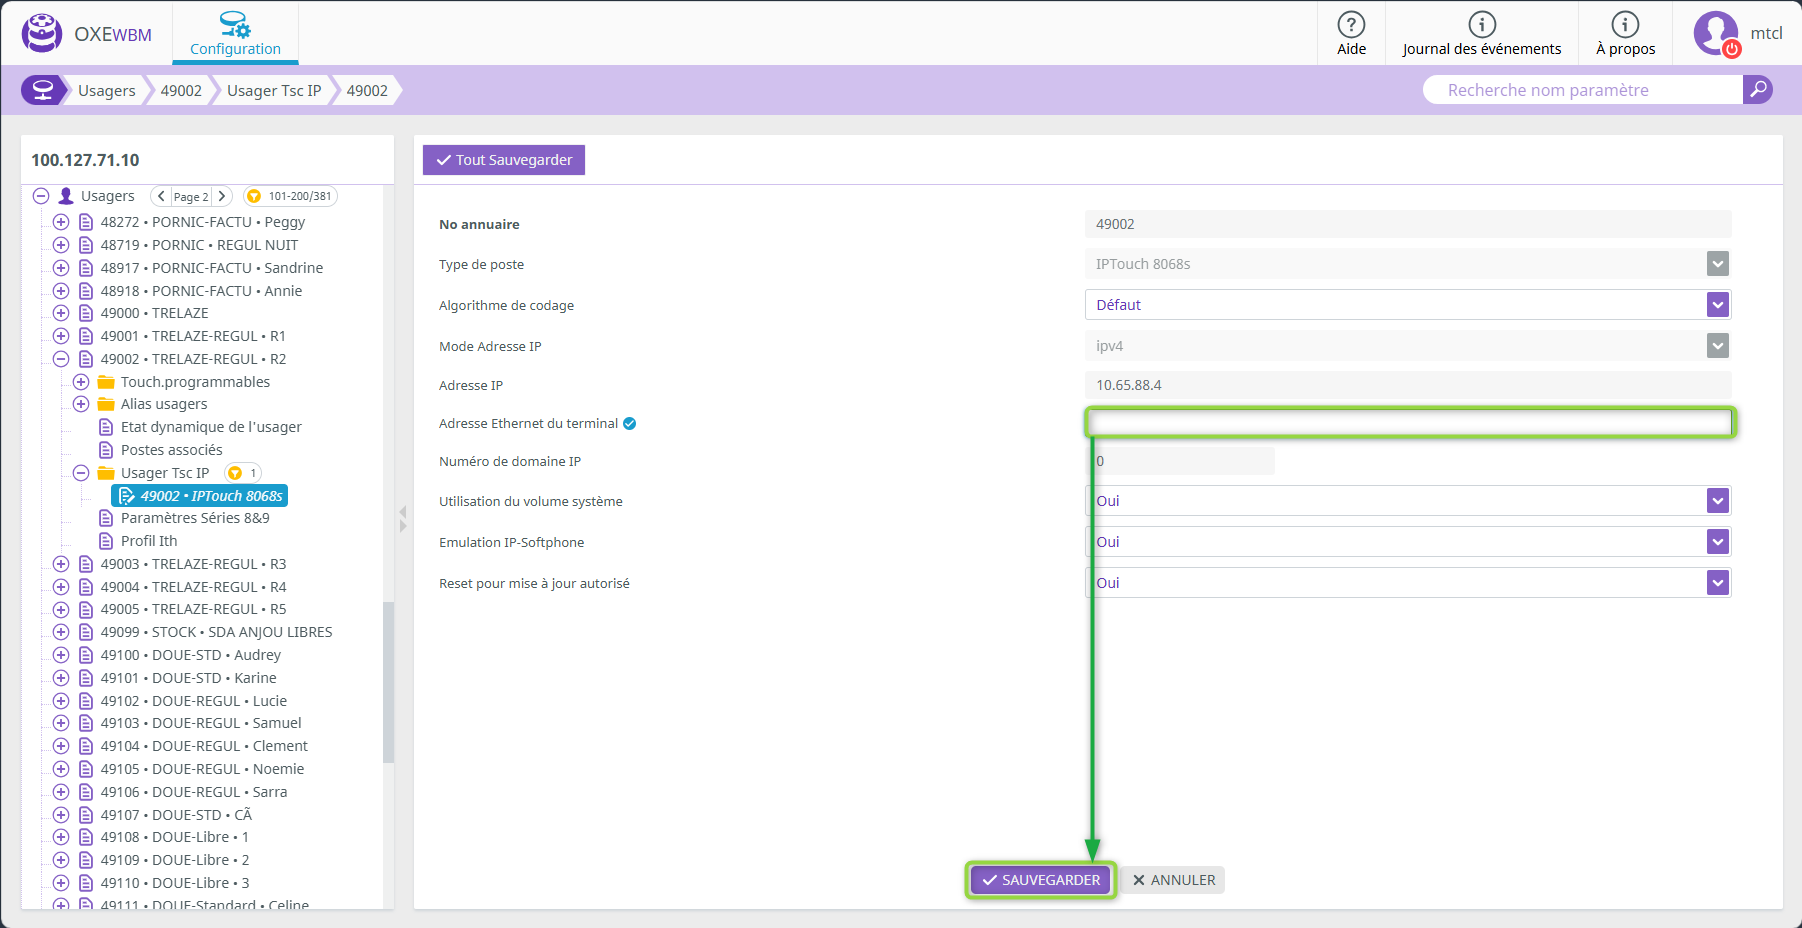
Task: Go to second 49002 breadcrumb
Action: (367, 90)
